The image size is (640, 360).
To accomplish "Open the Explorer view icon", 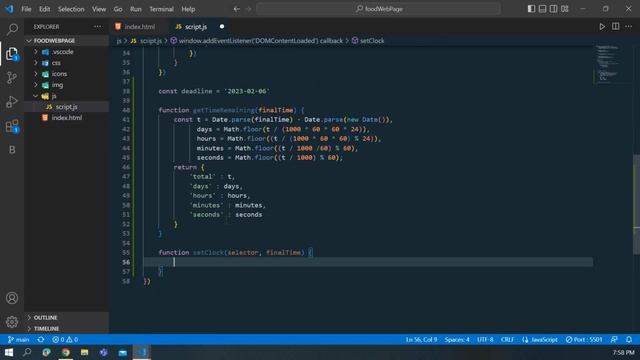I will click(x=12, y=53).
